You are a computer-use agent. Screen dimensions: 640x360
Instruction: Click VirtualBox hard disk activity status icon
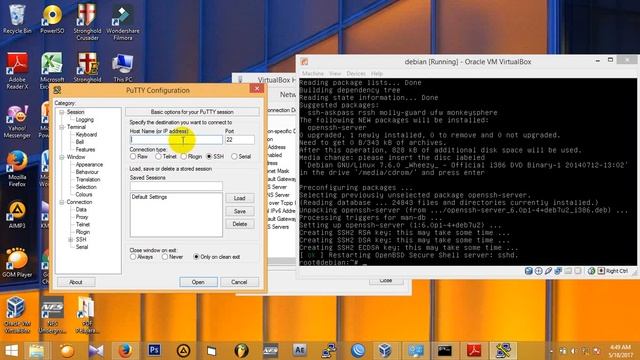pyautogui.click(x=529, y=271)
